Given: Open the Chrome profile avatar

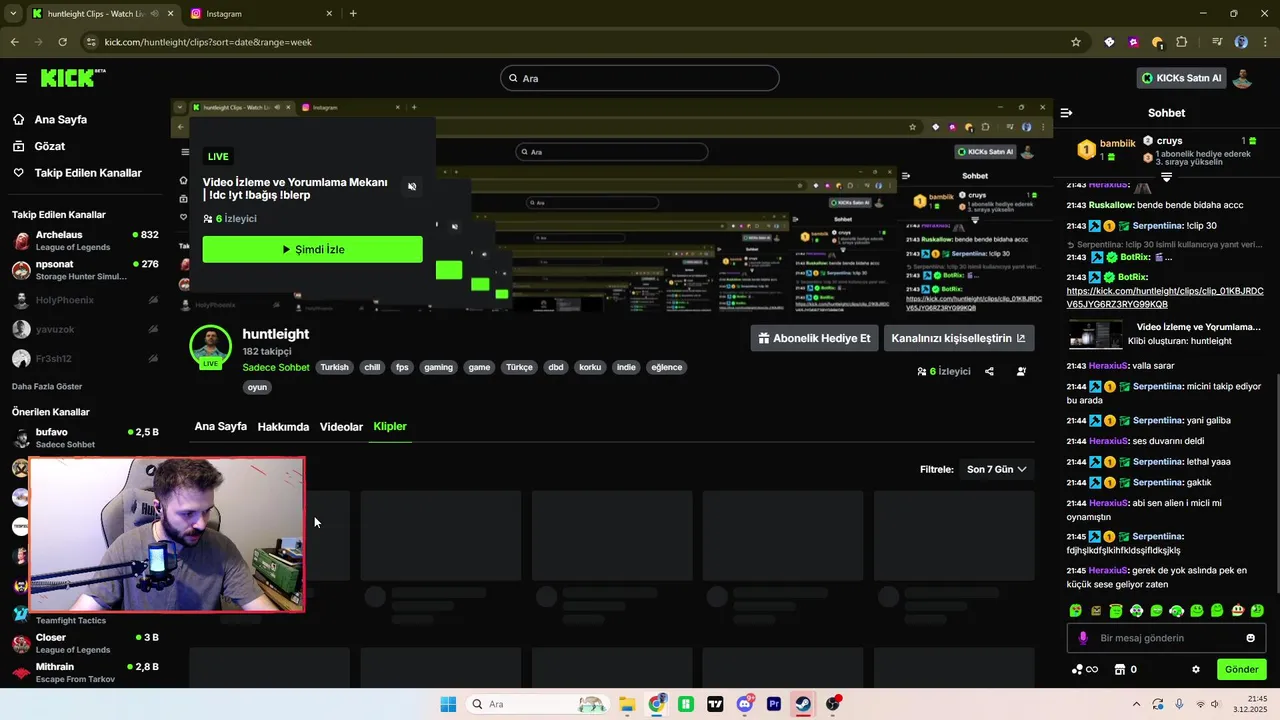Looking at the screenshot, I should [x=1241, y=42].
